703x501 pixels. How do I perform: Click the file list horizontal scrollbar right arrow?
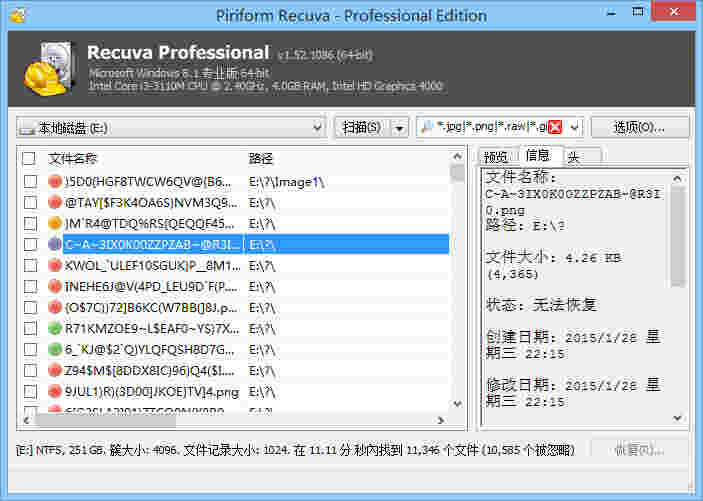[441, 420]
